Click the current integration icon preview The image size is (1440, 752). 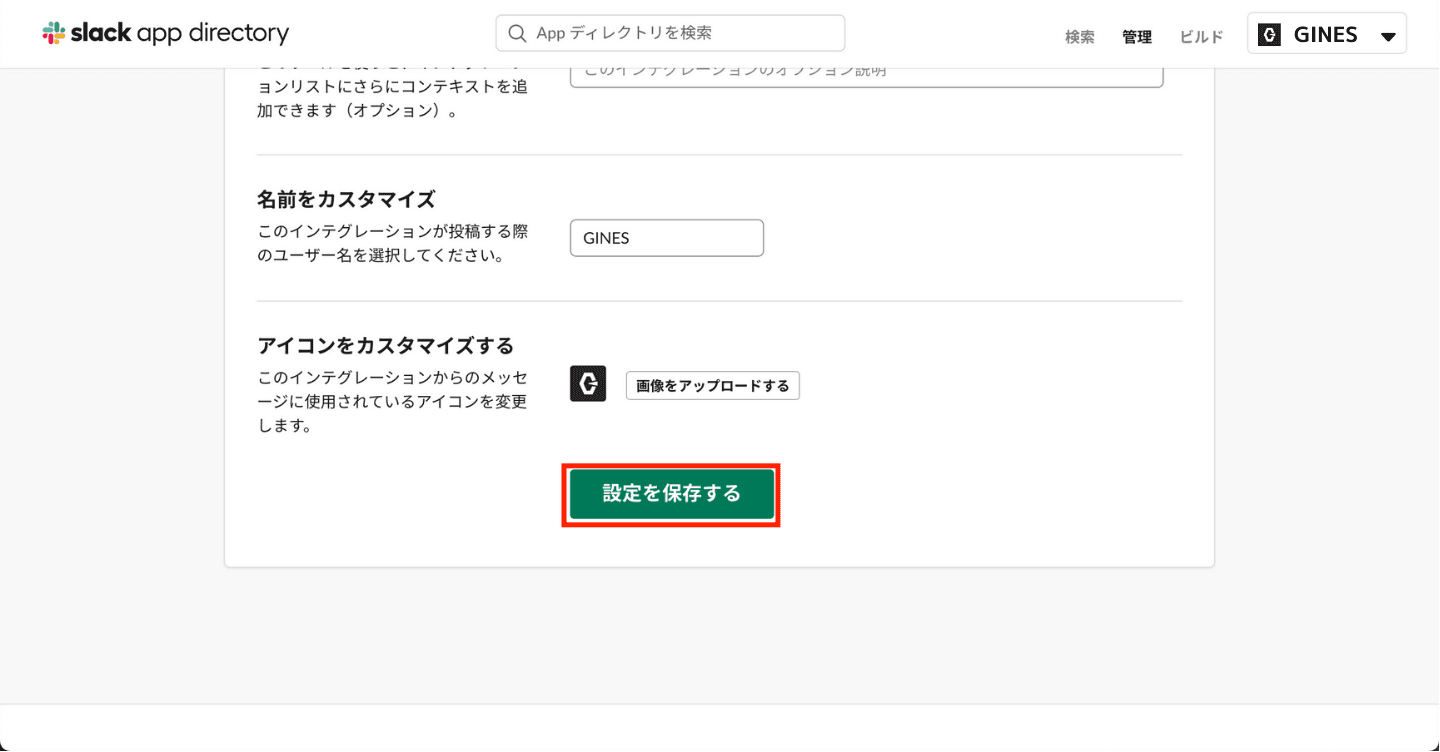click(588, 384)
